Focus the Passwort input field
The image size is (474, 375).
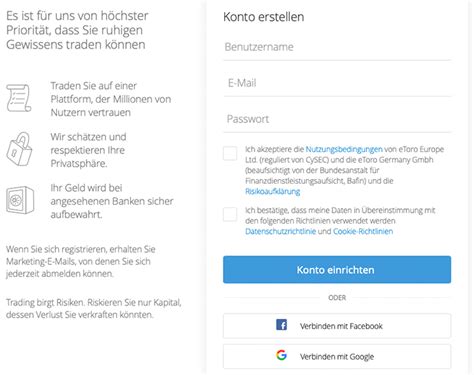pos(337,119)
